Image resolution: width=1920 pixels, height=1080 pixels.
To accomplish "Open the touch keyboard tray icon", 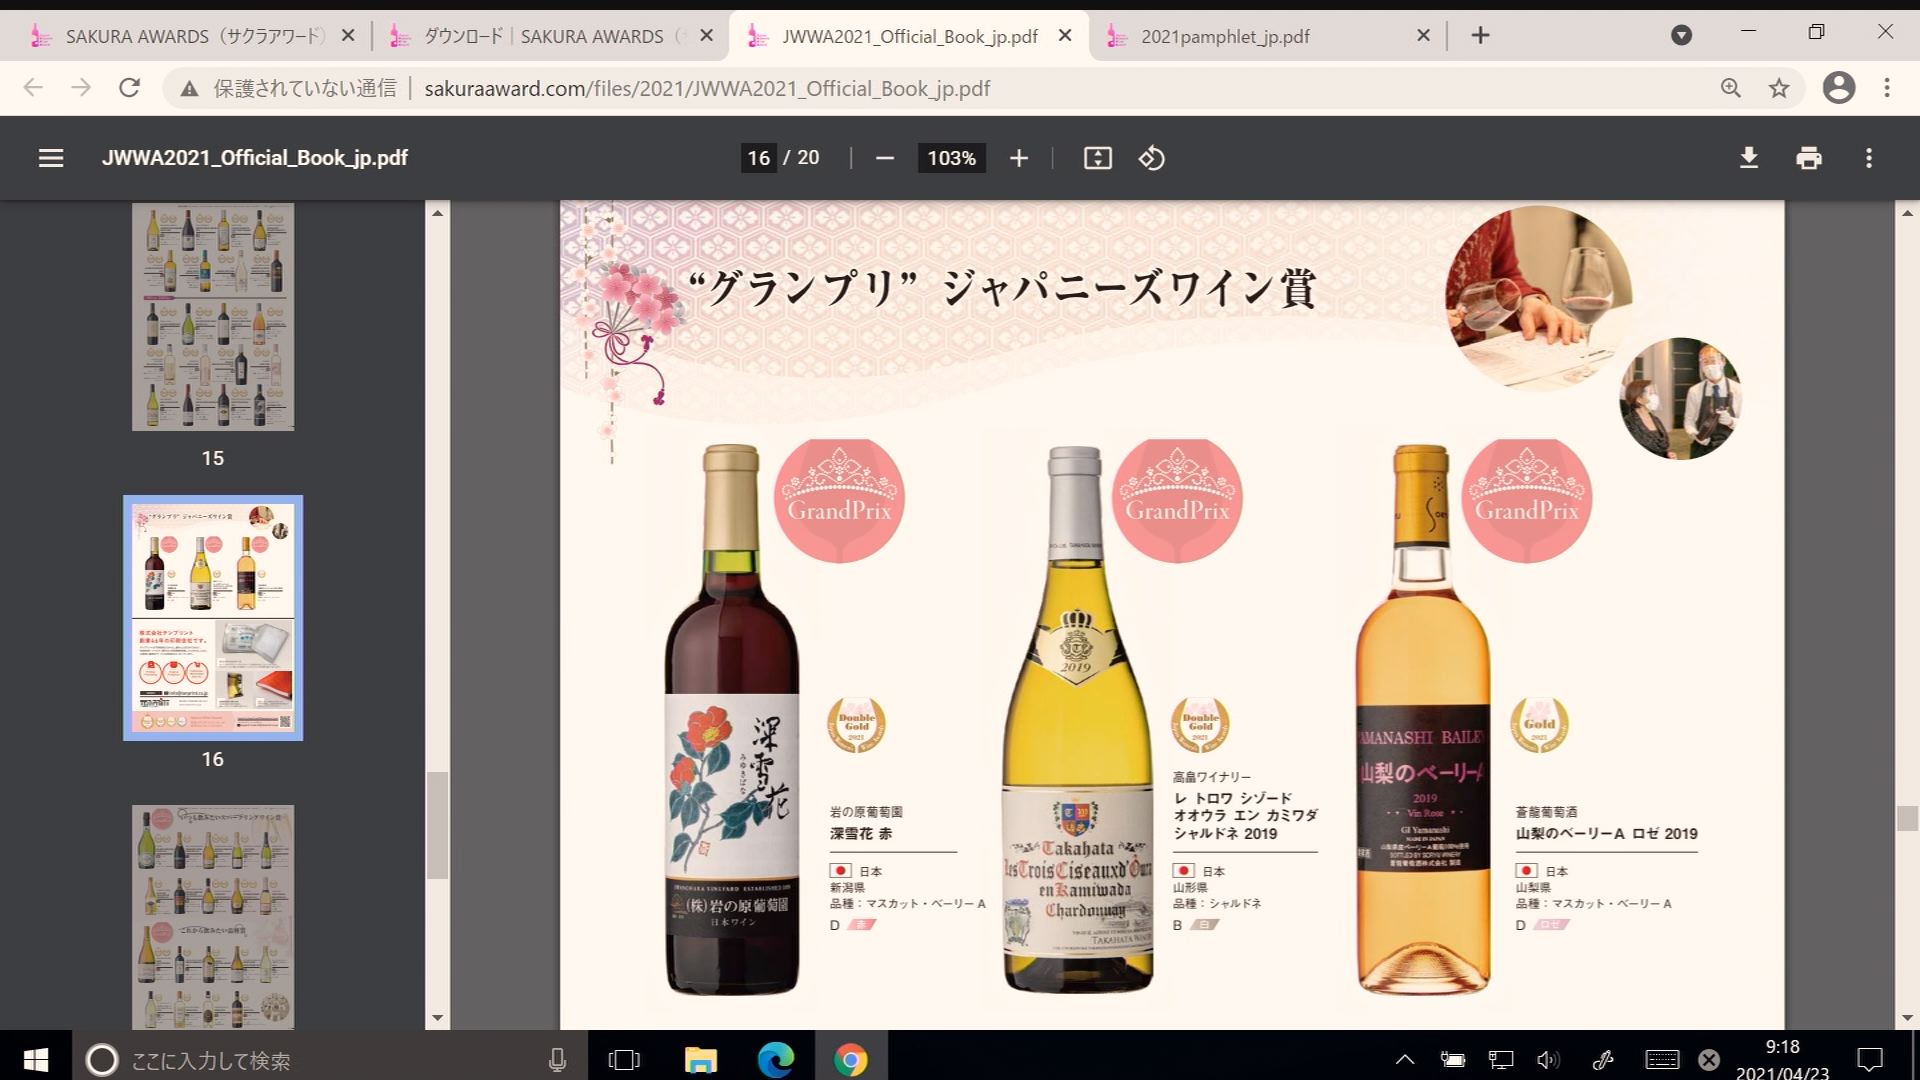I will pyautogui.click(x=1661, y=1059).
